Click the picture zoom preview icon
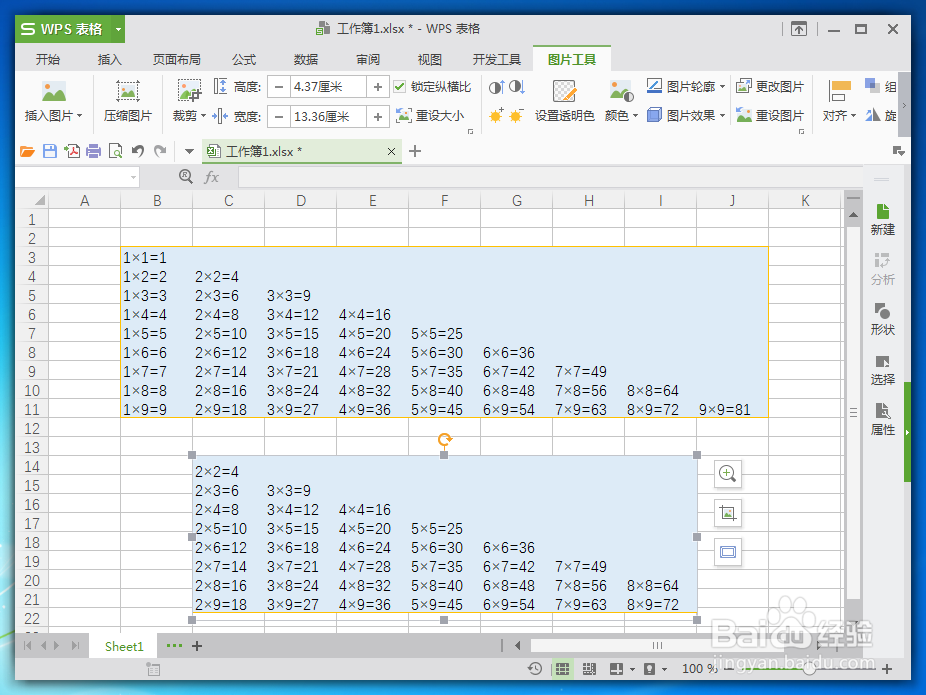Screen dimensions: 926x695 coord(728,474)
